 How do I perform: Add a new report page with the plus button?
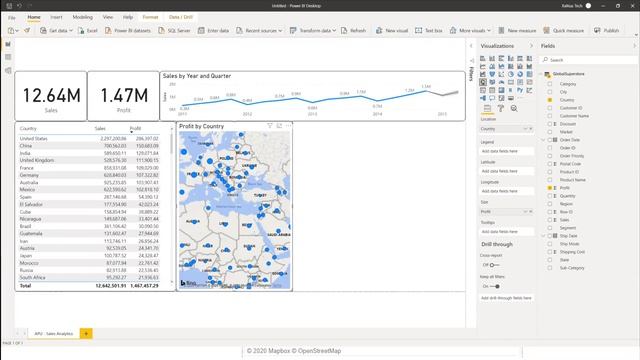tap(86, 333)
